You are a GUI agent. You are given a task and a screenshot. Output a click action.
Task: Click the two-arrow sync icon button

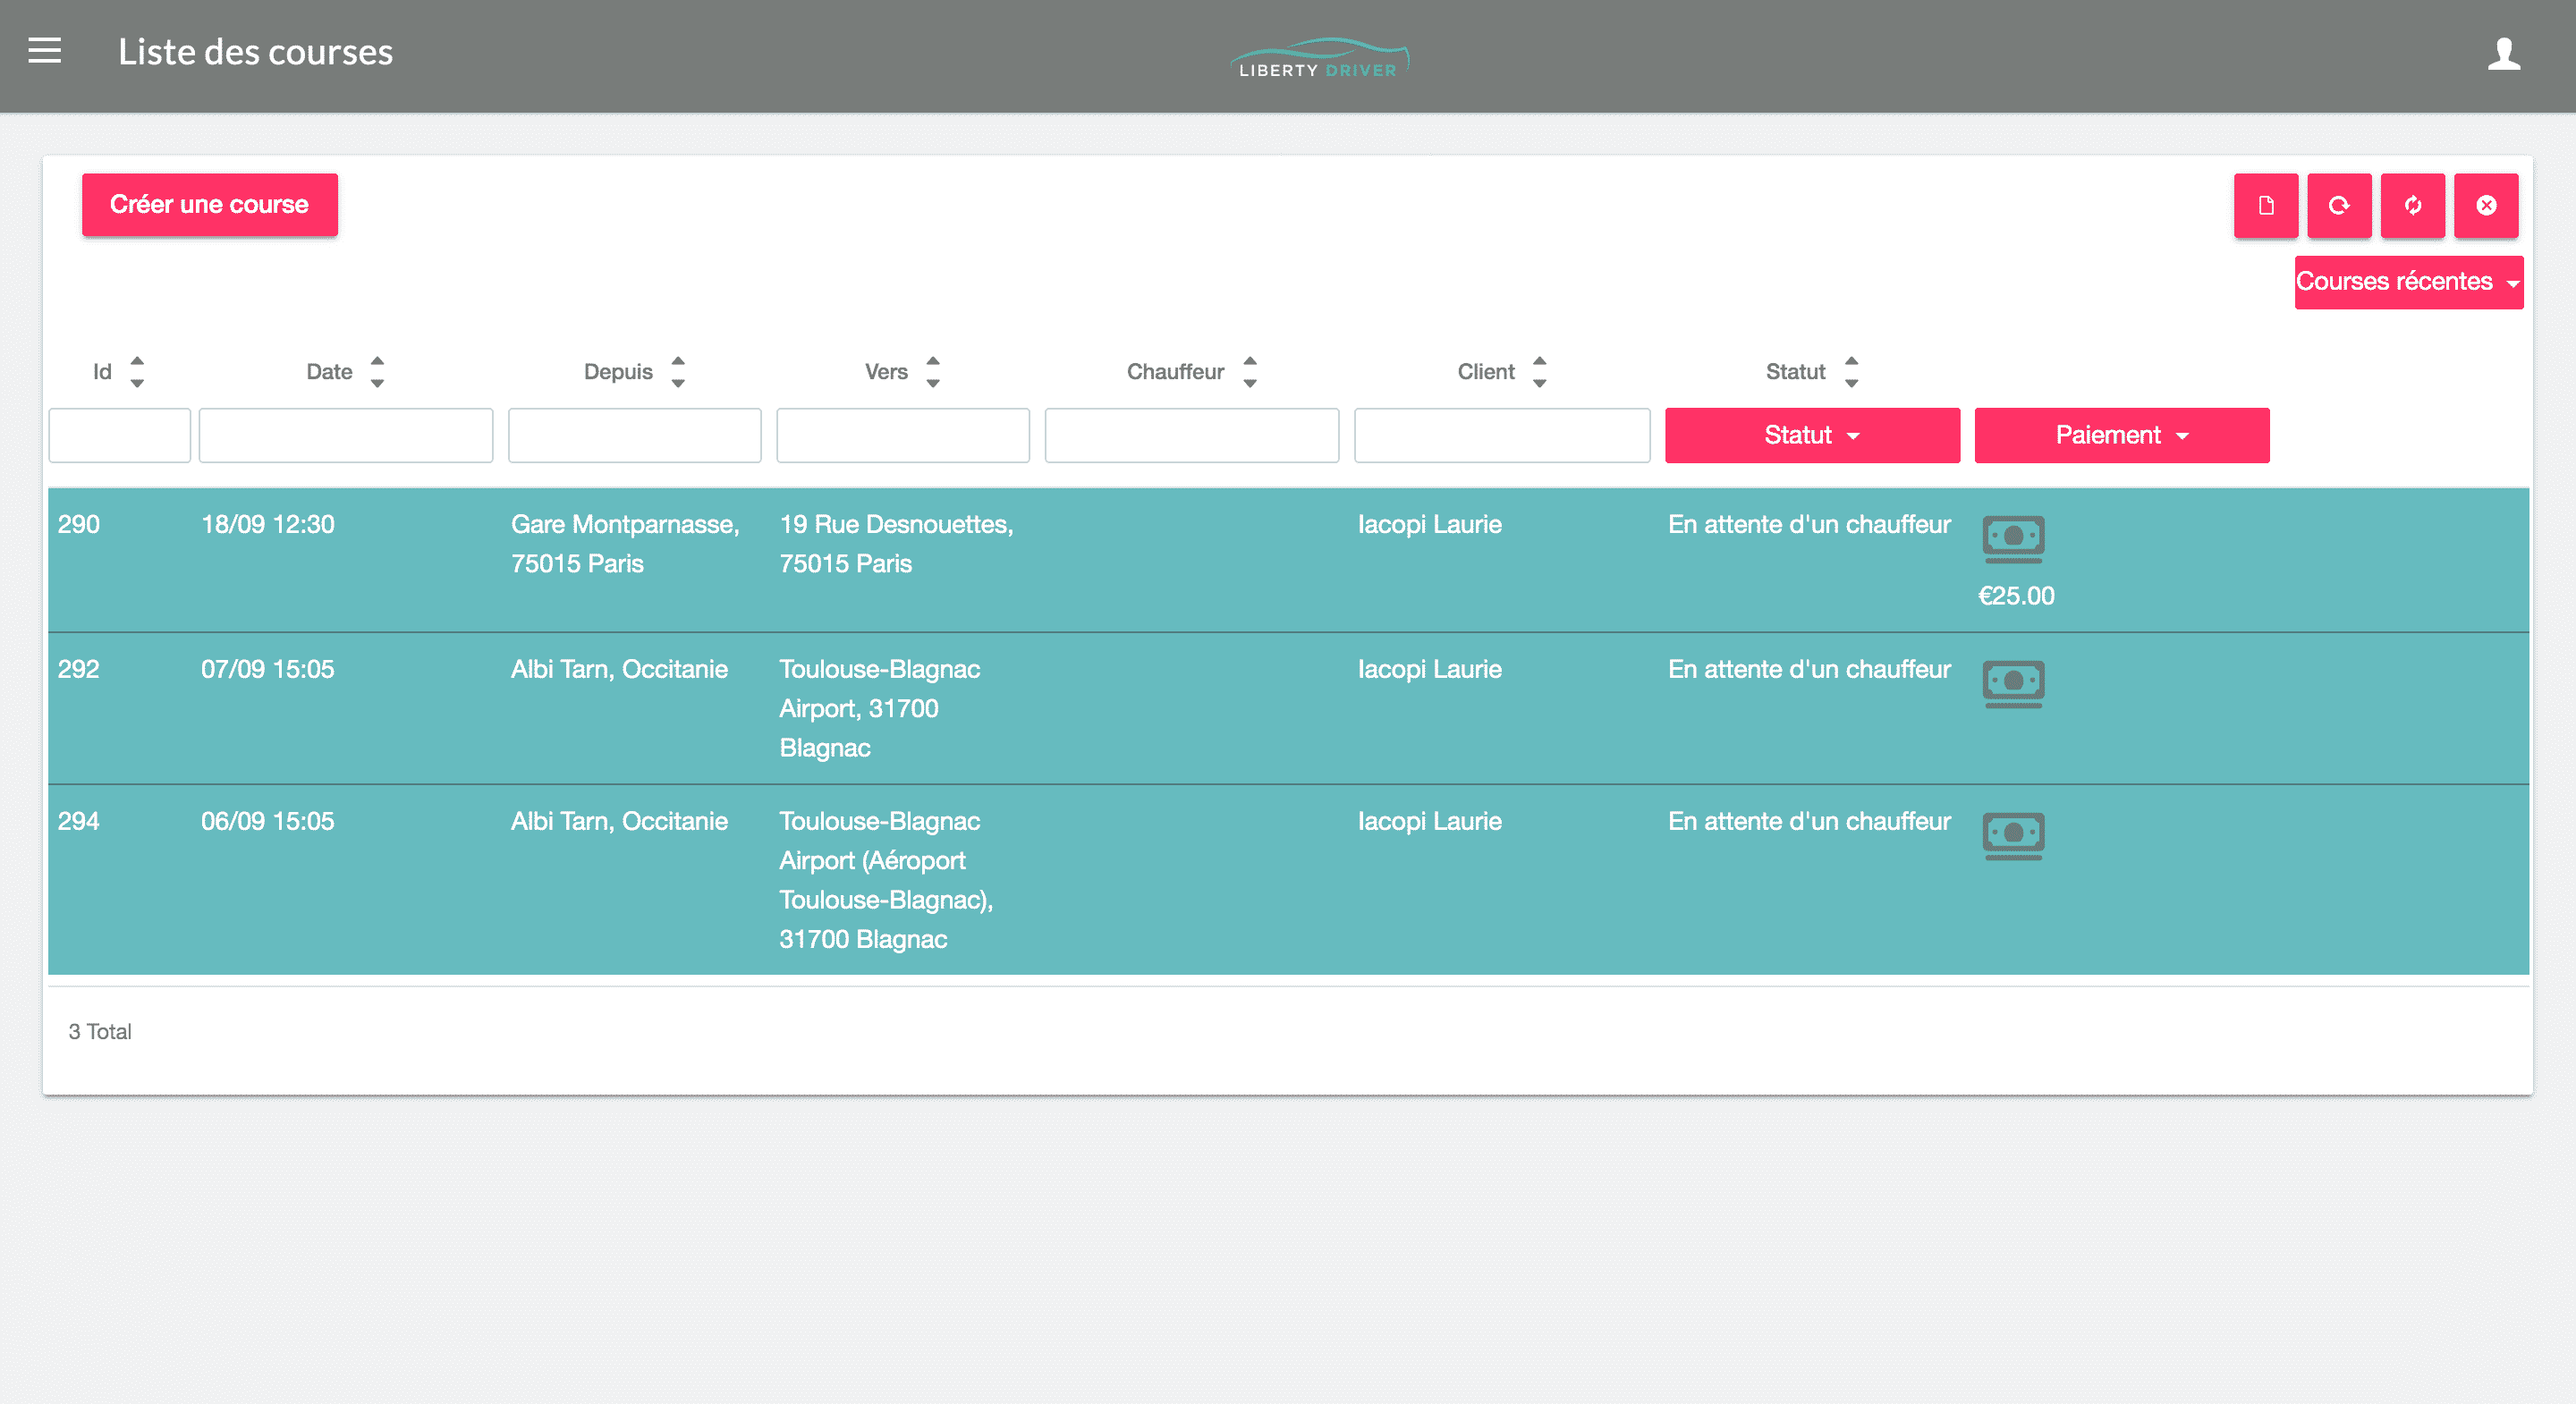pos(2412,205)
